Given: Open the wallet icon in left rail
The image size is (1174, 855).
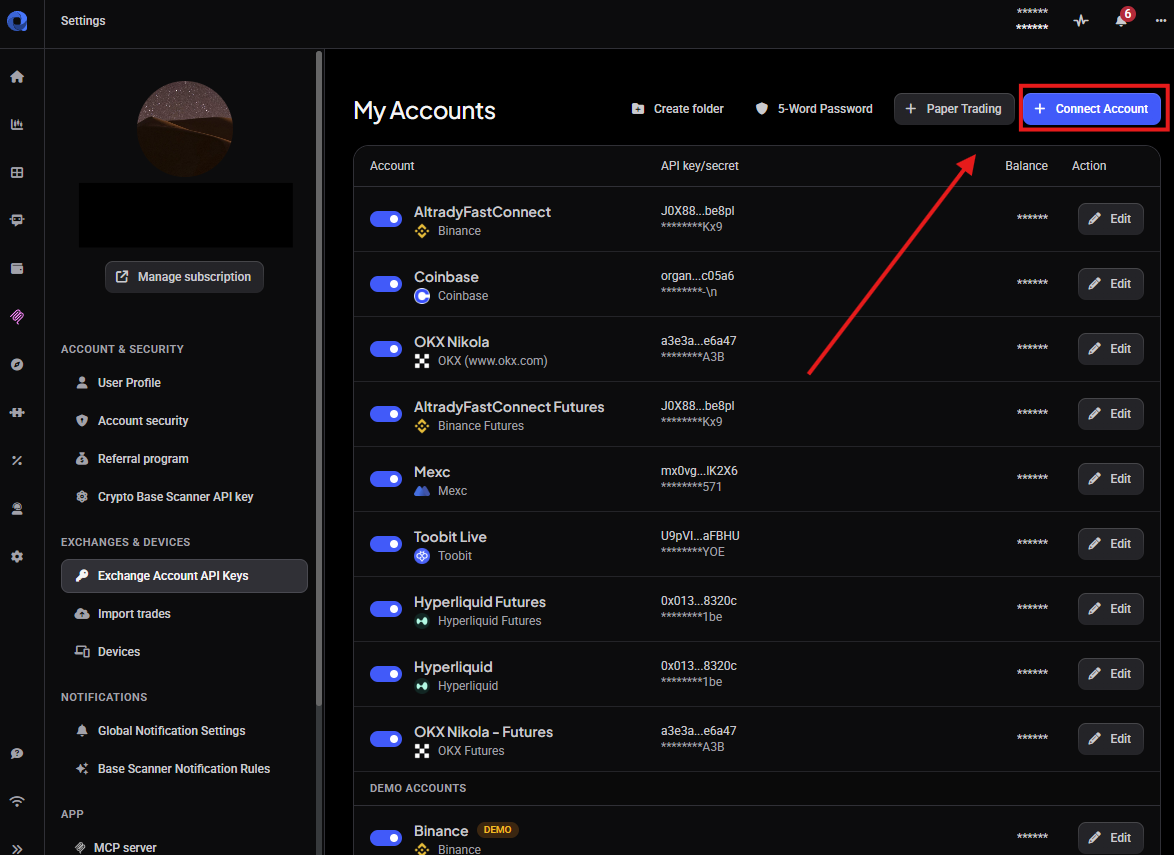Looking at the screenshot, I should (17, 269).
